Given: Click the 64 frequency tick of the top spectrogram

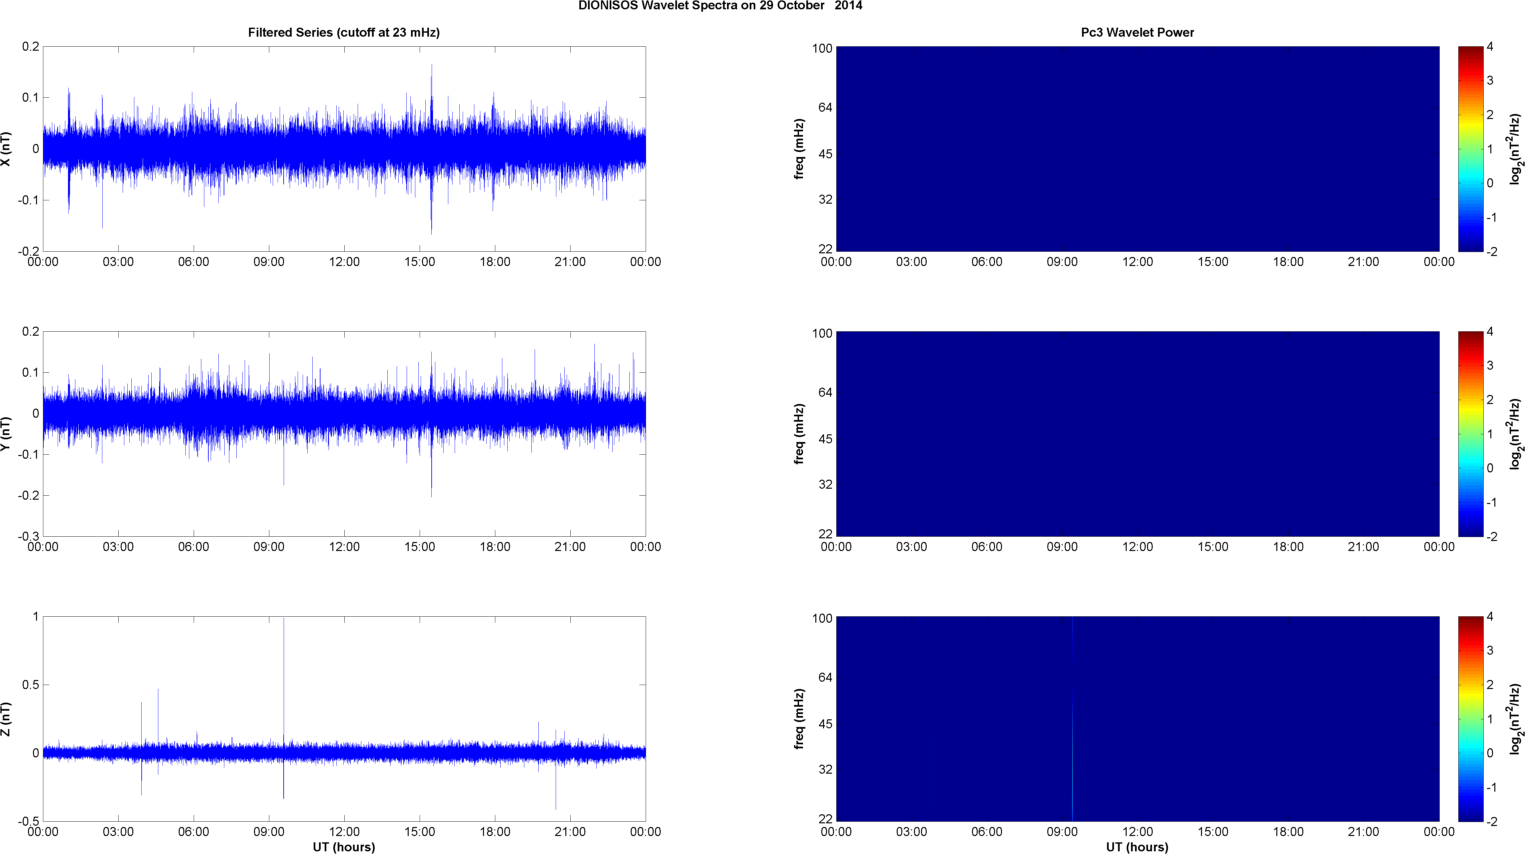Looking at the screenshot, I should tap(825, 108).
